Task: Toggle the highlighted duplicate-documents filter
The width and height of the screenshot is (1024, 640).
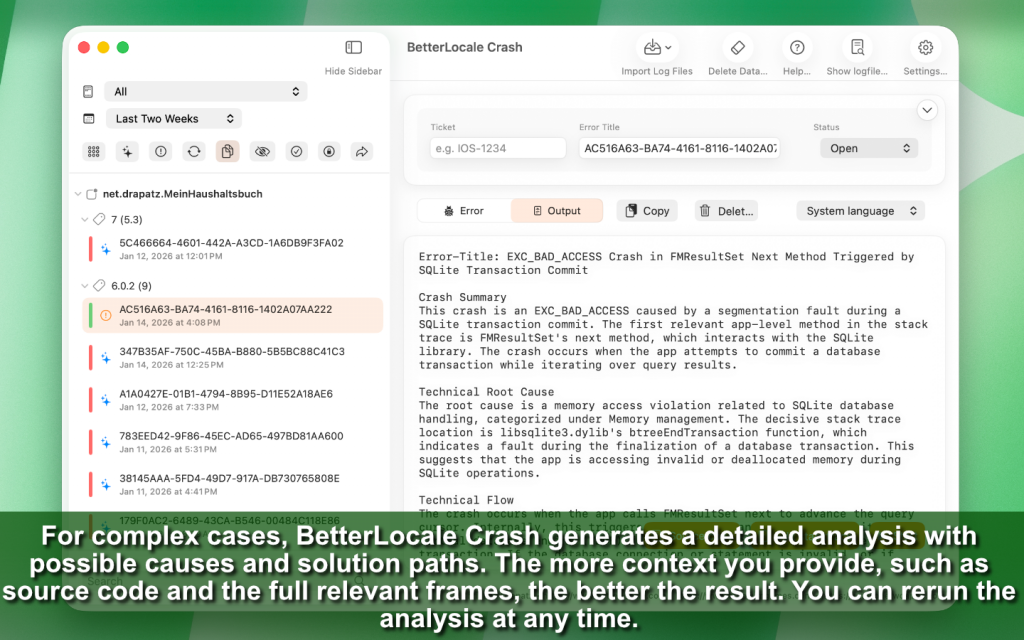Action: point(228,151)
